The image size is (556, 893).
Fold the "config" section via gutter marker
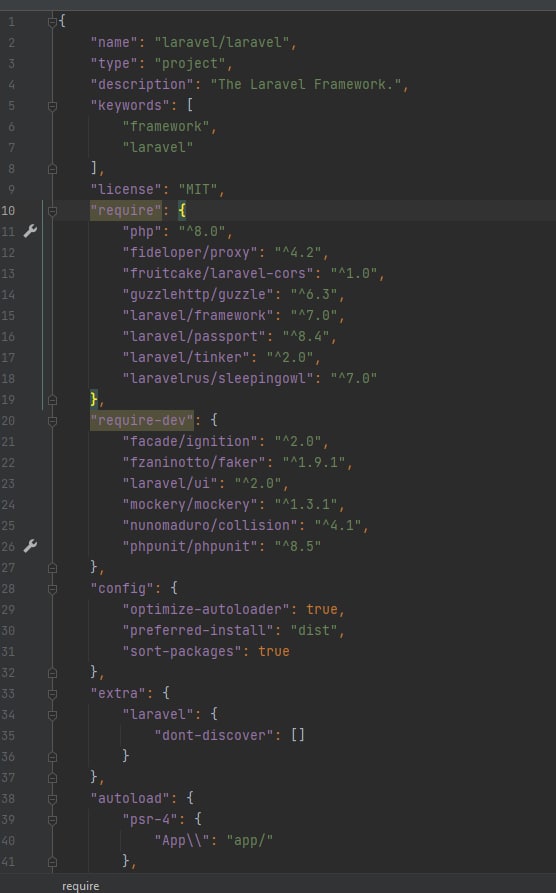[52, 589]
